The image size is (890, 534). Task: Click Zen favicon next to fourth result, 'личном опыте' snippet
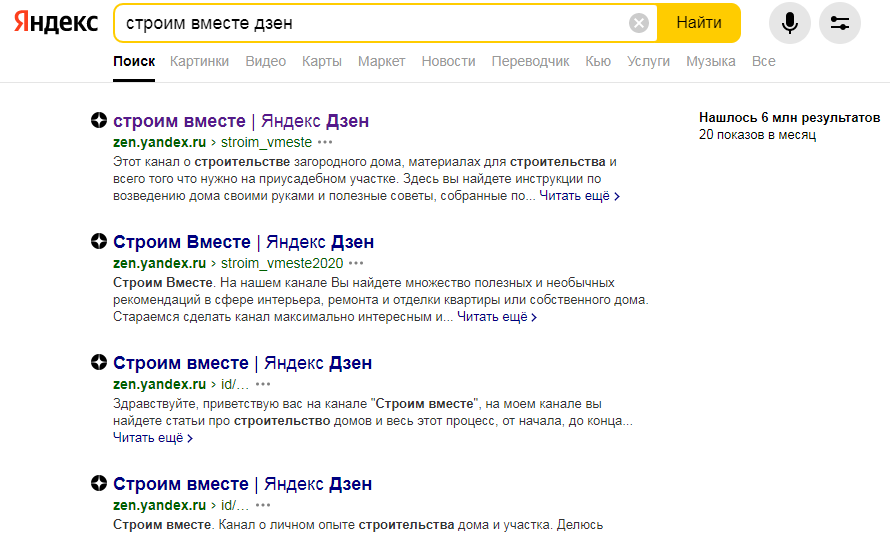pyautogui.click(x=99, y=483)
